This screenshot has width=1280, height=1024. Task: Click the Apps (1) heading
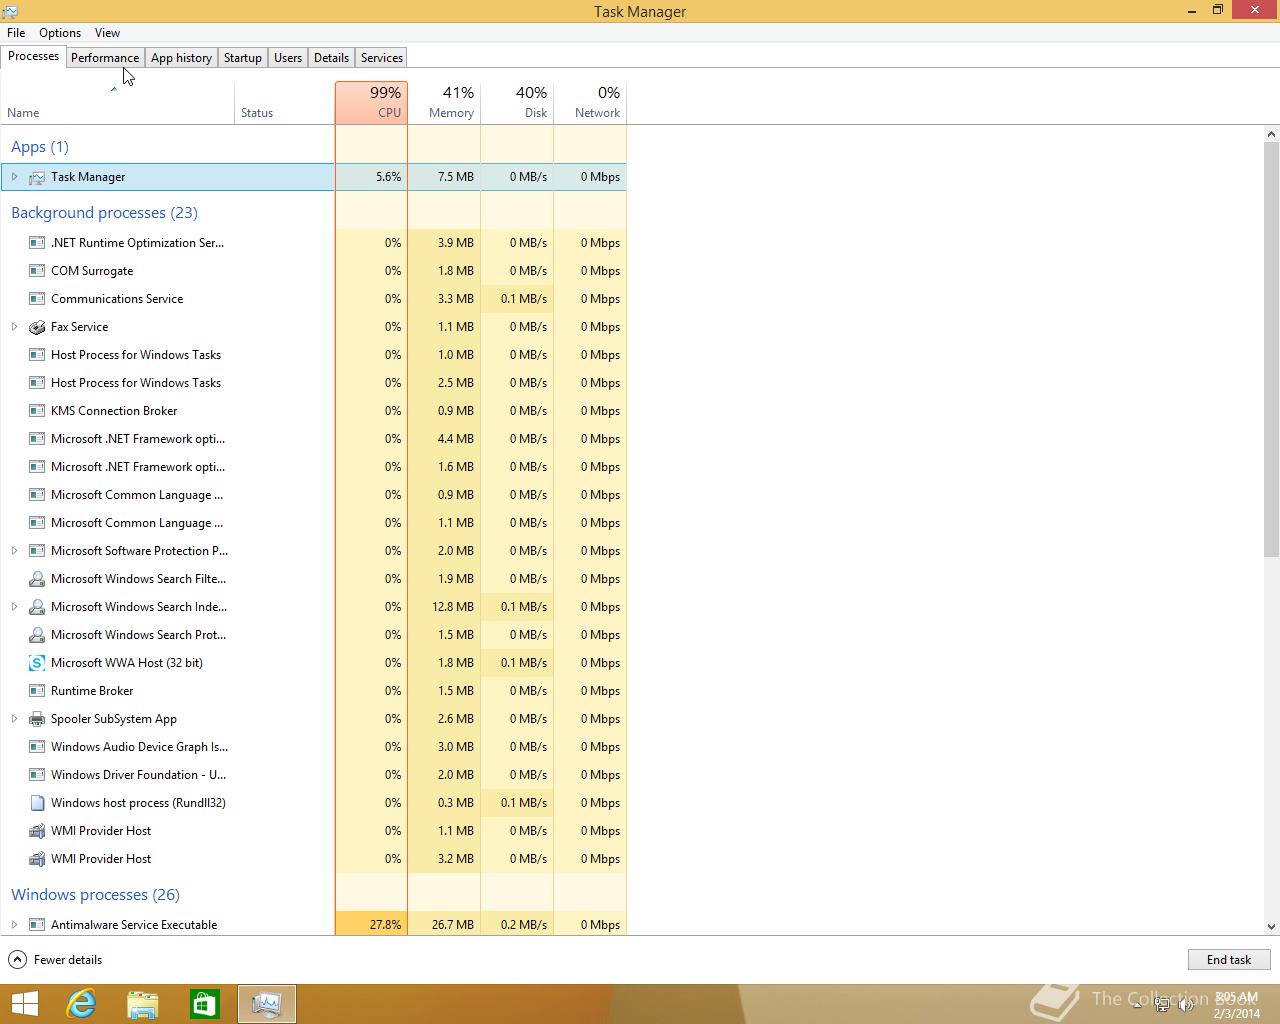point(40,147)
